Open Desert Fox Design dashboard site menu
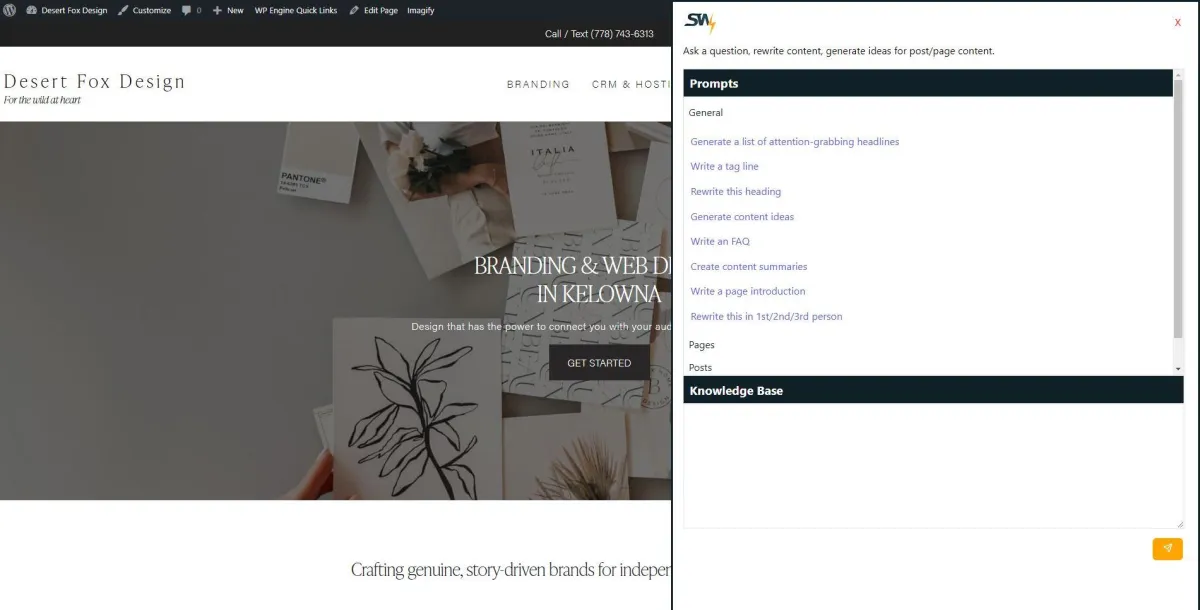This screenshot has height=610, width=1200. (x=66, y=10)
